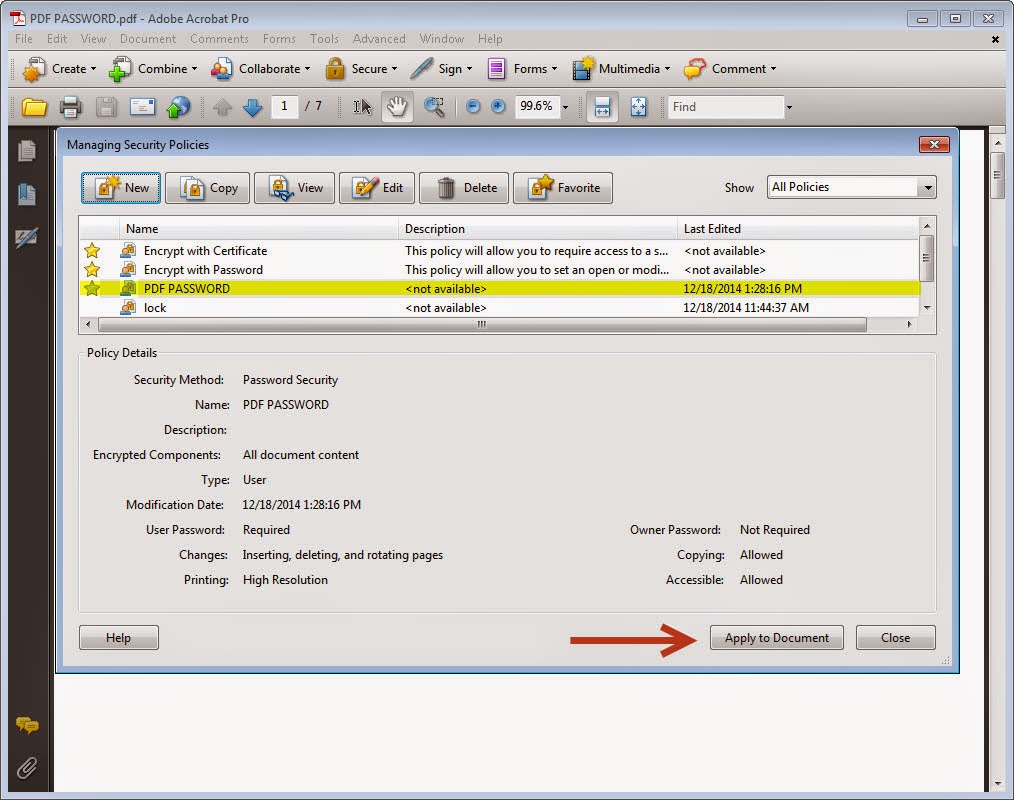1014x800 pixels.
Task: Open the Sign pen menu
Action: point(441,69)
